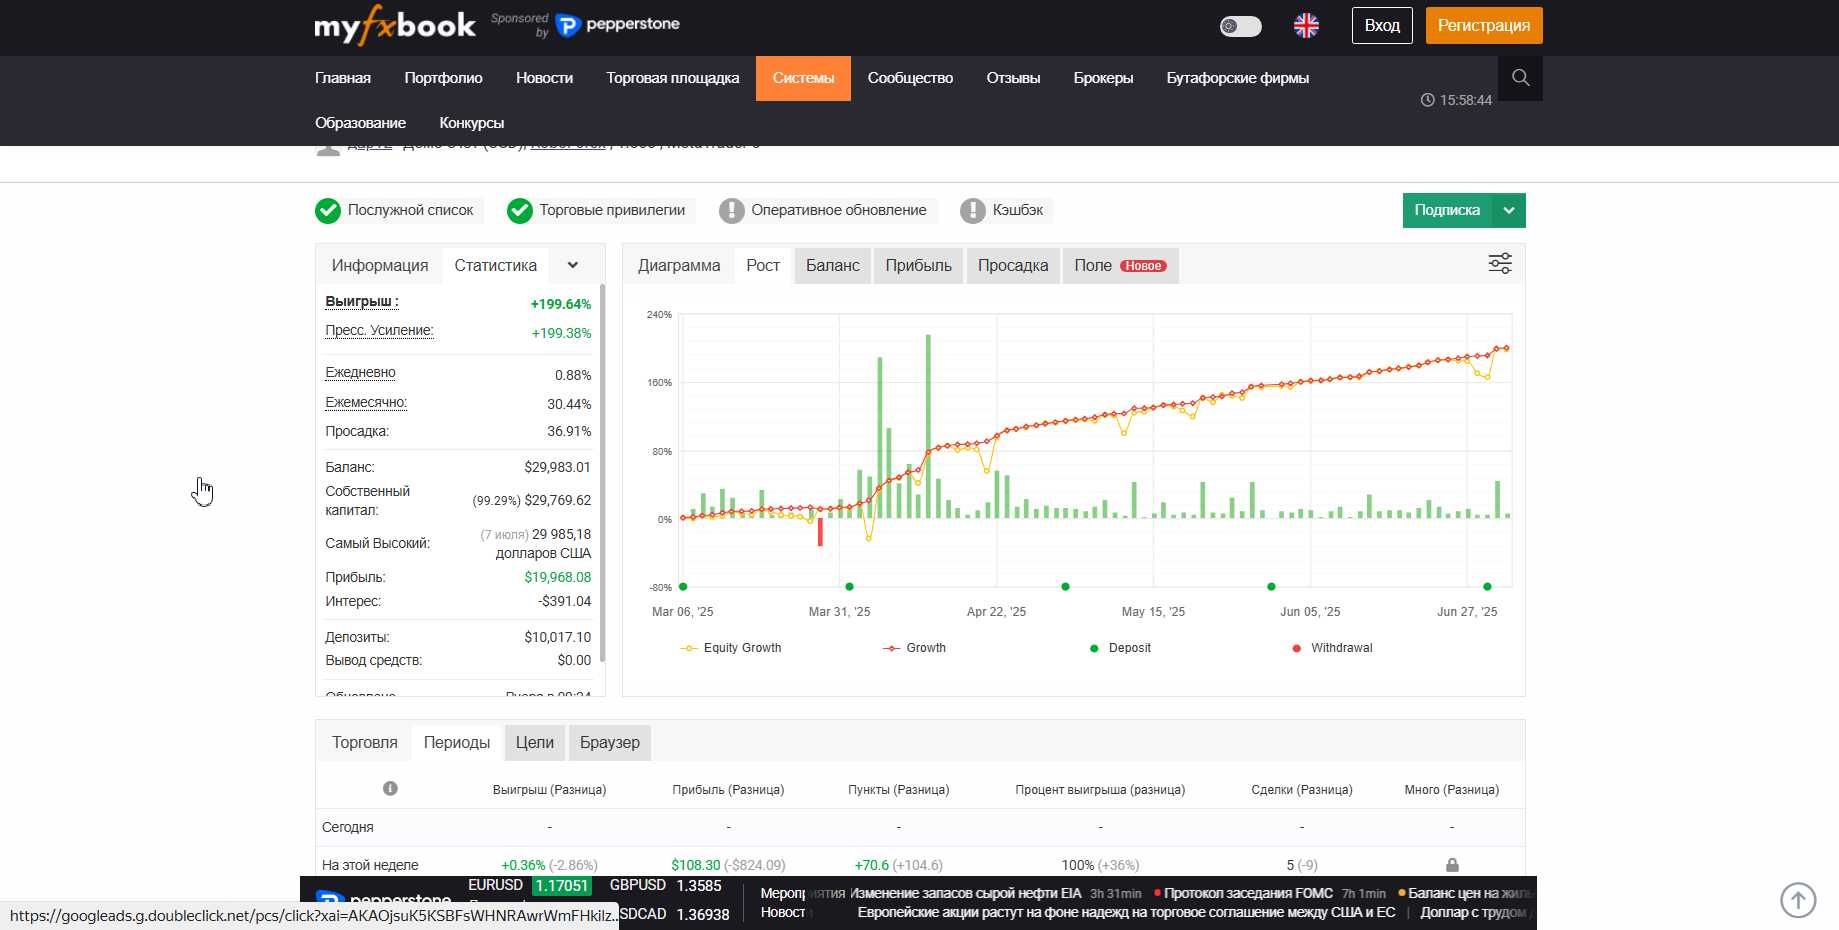Viewport: 1839px width, 930px height.
Task: Click the Сегодня row label
Action: click(x=347, y=827)
